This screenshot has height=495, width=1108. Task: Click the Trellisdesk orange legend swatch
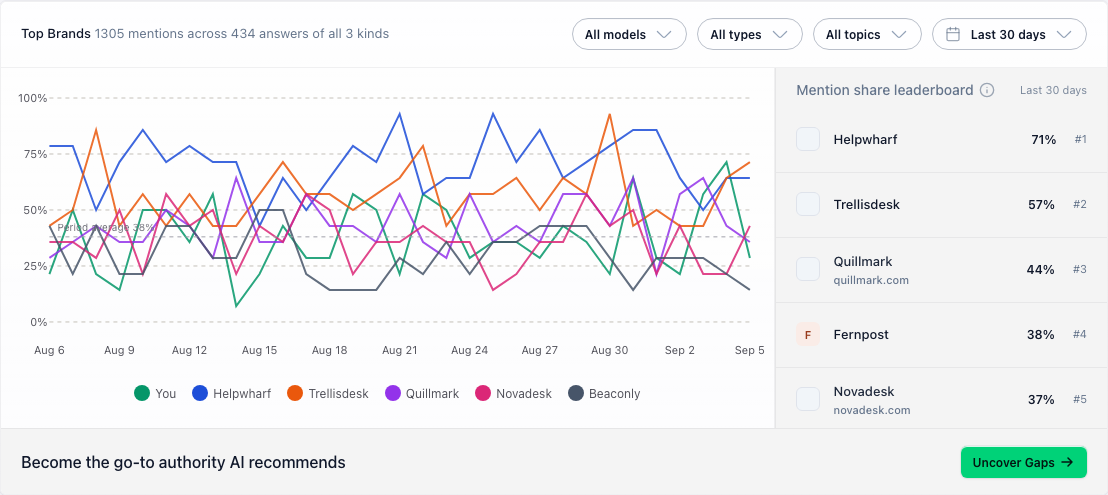tap(295, 393)
